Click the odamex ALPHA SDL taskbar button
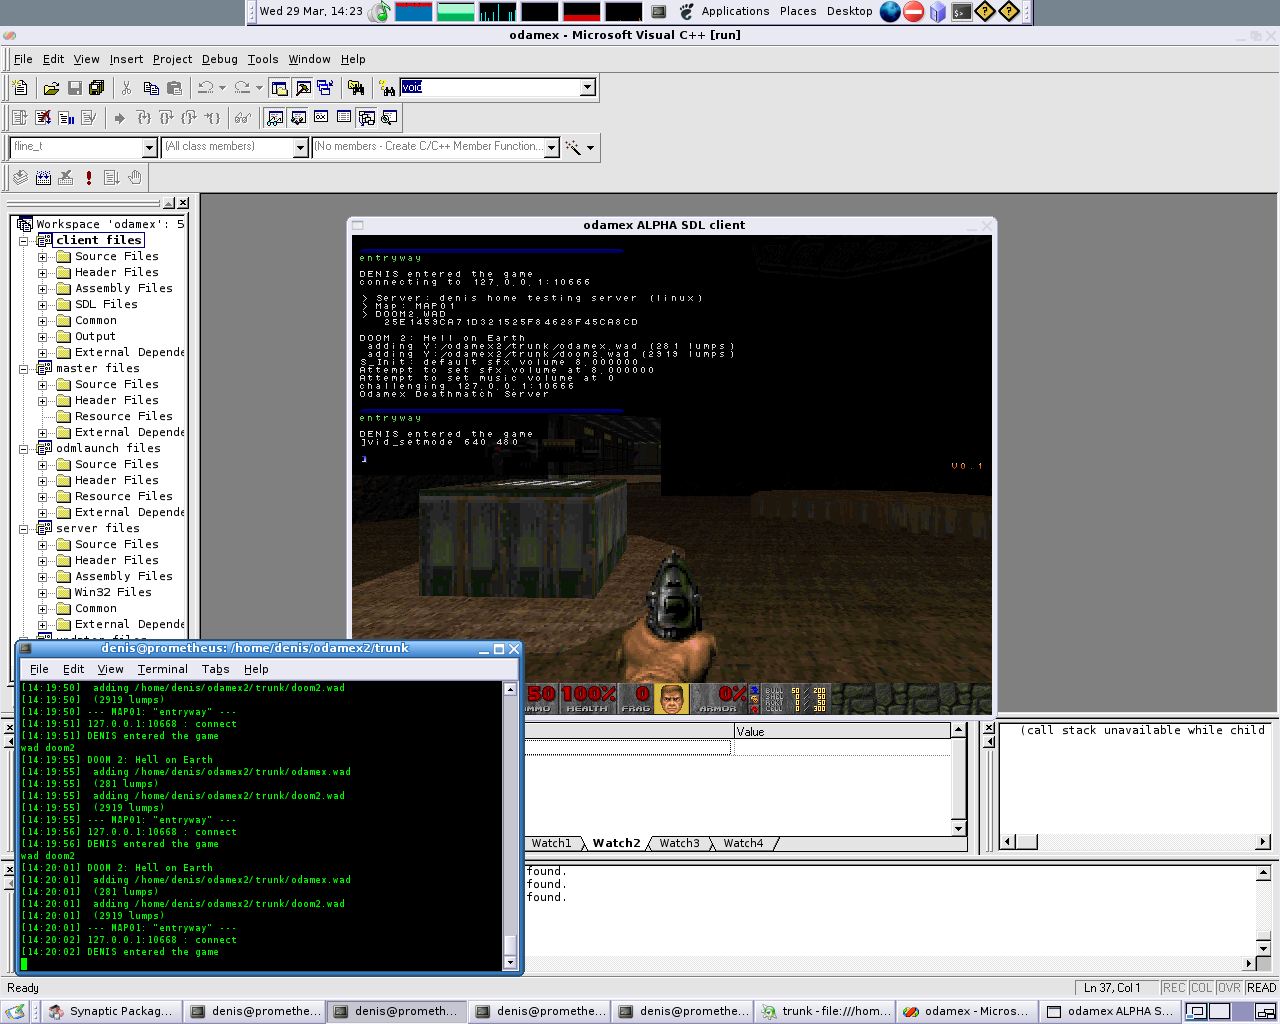Viewport: 1280px width, 1024px height. tap(1110, 1011)
